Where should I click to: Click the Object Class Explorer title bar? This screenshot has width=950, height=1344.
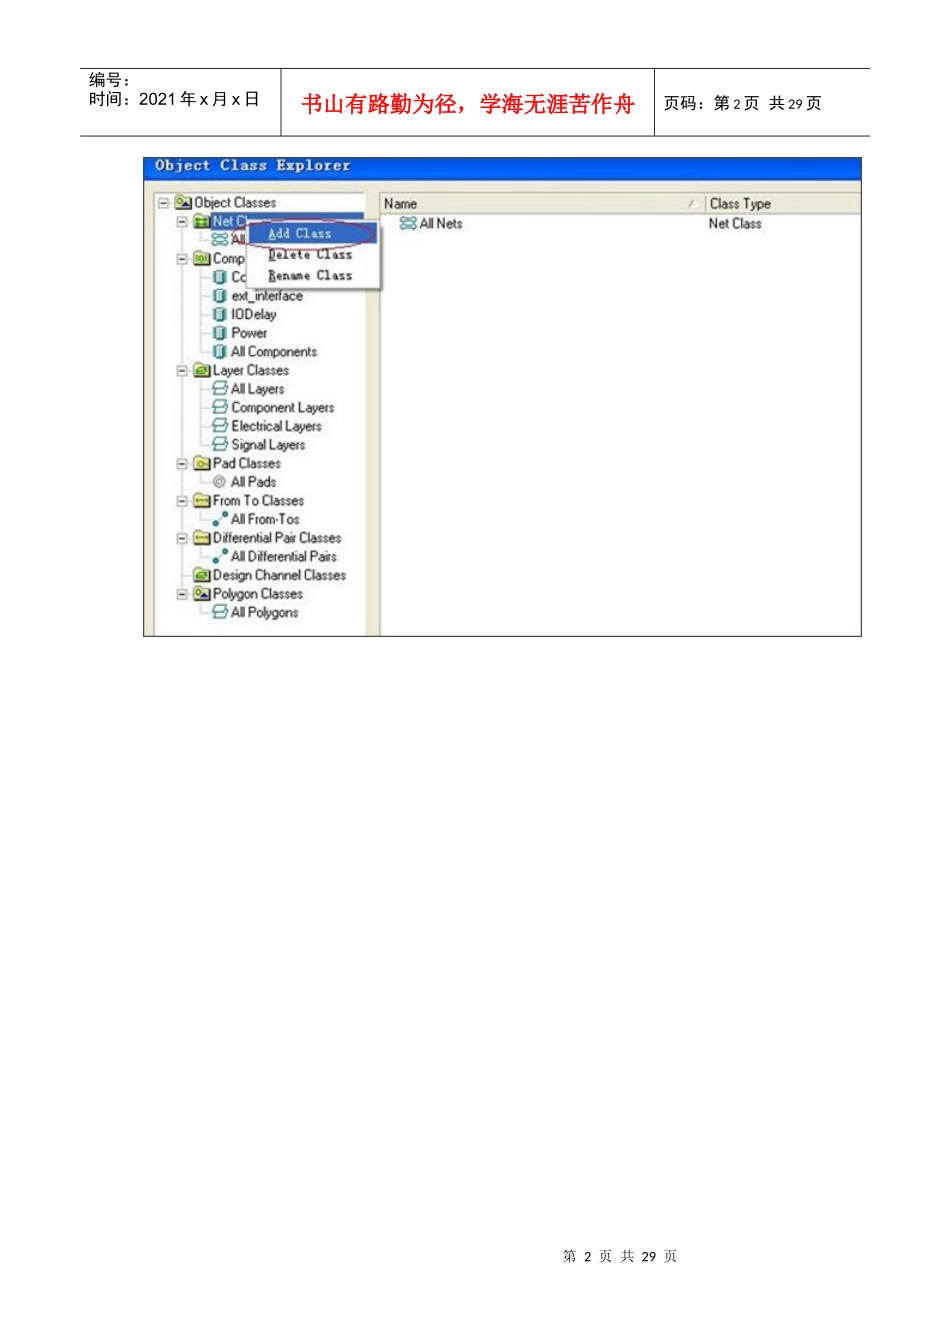(502, 167)
